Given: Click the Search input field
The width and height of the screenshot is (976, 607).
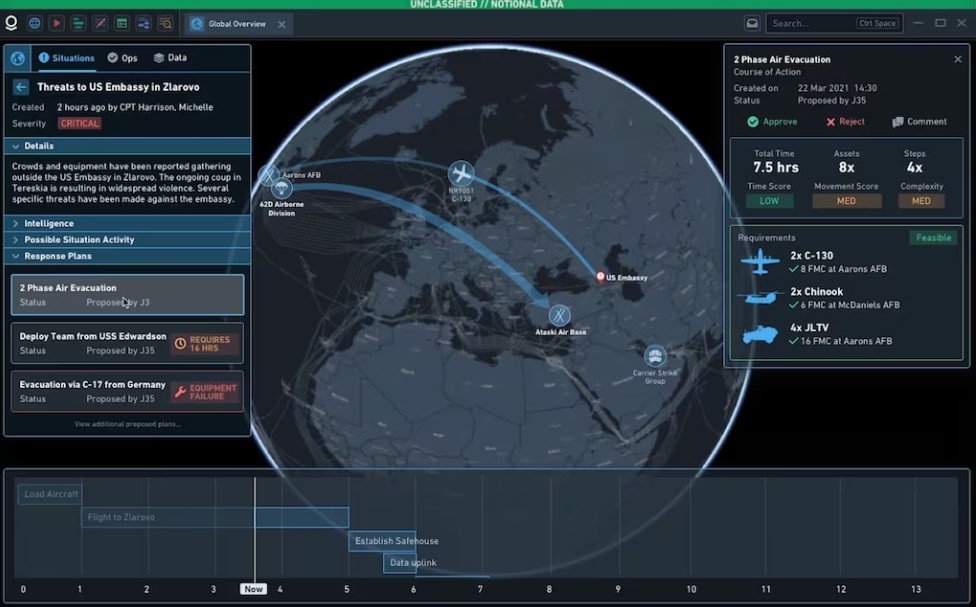Looking at the screenshot, I should click(810, 23).
